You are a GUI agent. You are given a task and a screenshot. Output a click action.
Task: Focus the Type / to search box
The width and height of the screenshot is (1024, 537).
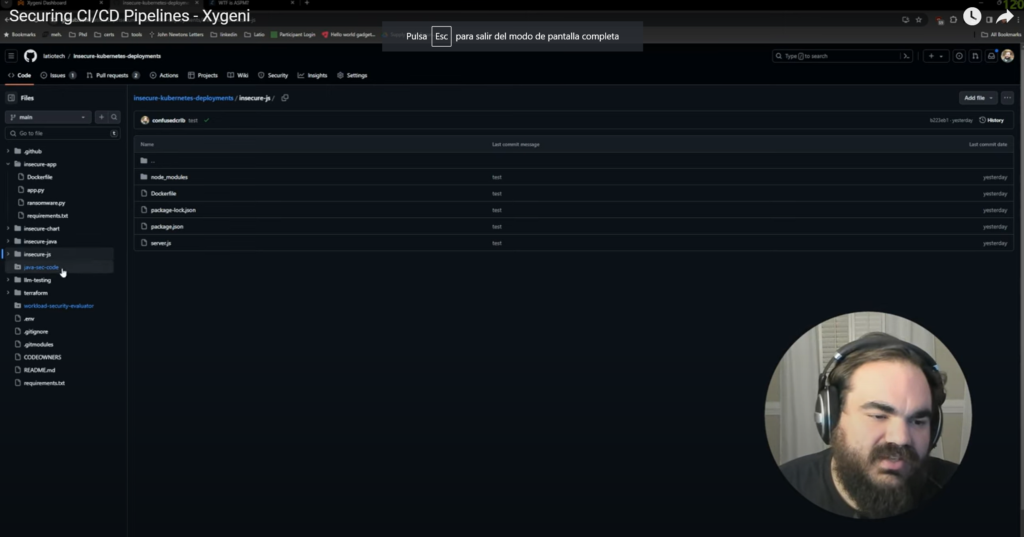842,56
